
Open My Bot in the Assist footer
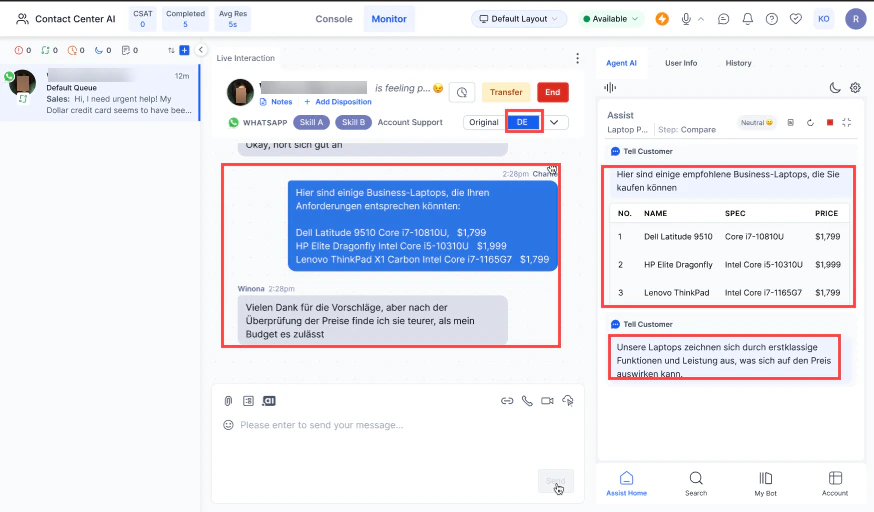pyautogui.click(x=765, y=484)
